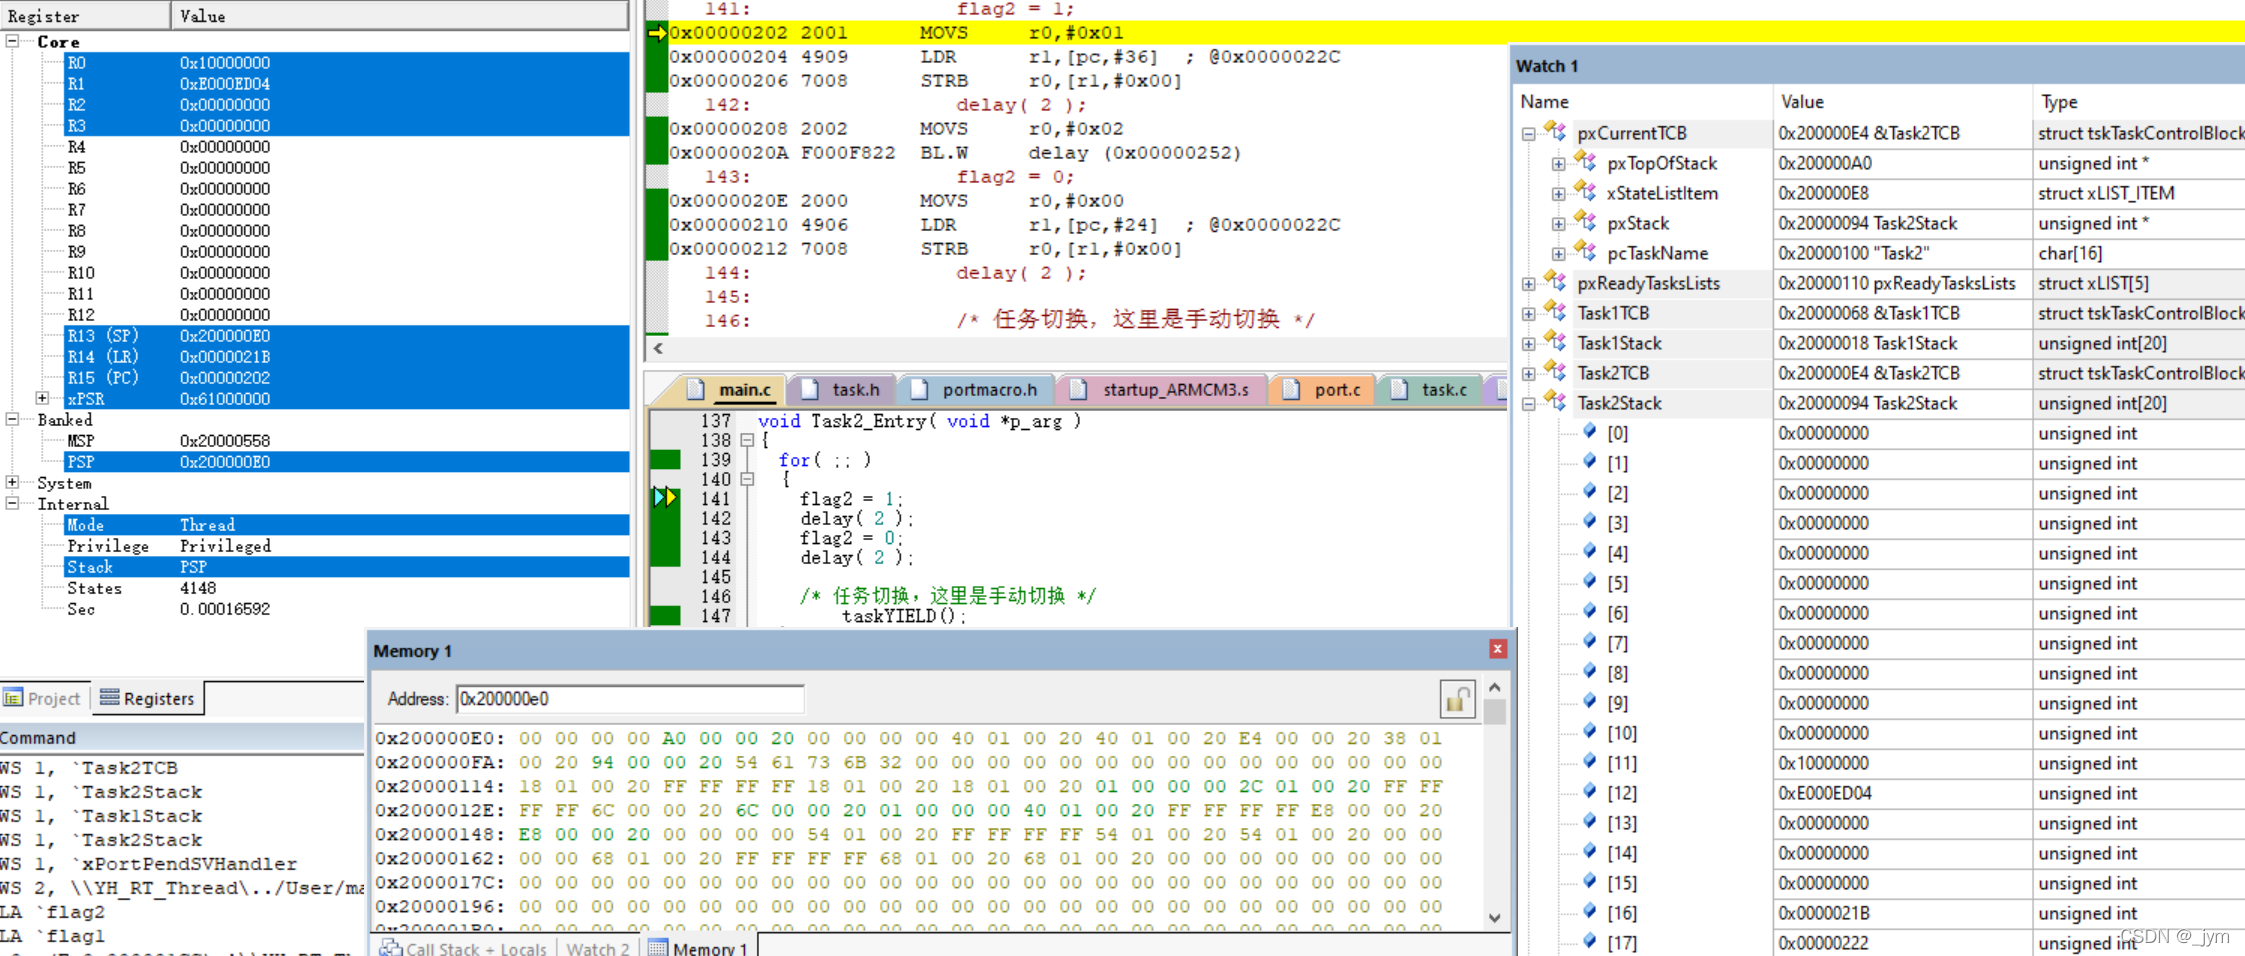
Task: Click the current-line arrow marker at line 141
Action: (665, 497)
